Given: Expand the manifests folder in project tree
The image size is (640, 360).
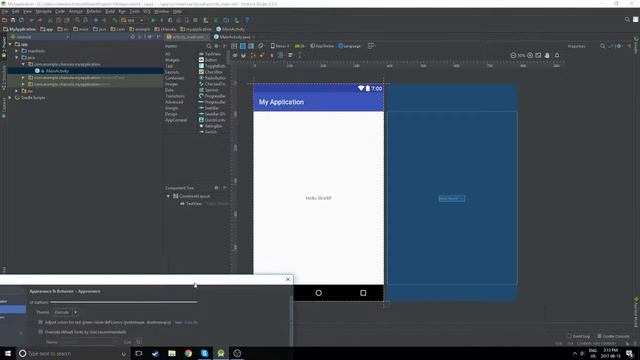Looking at the screenshot, I should point(17,51).
